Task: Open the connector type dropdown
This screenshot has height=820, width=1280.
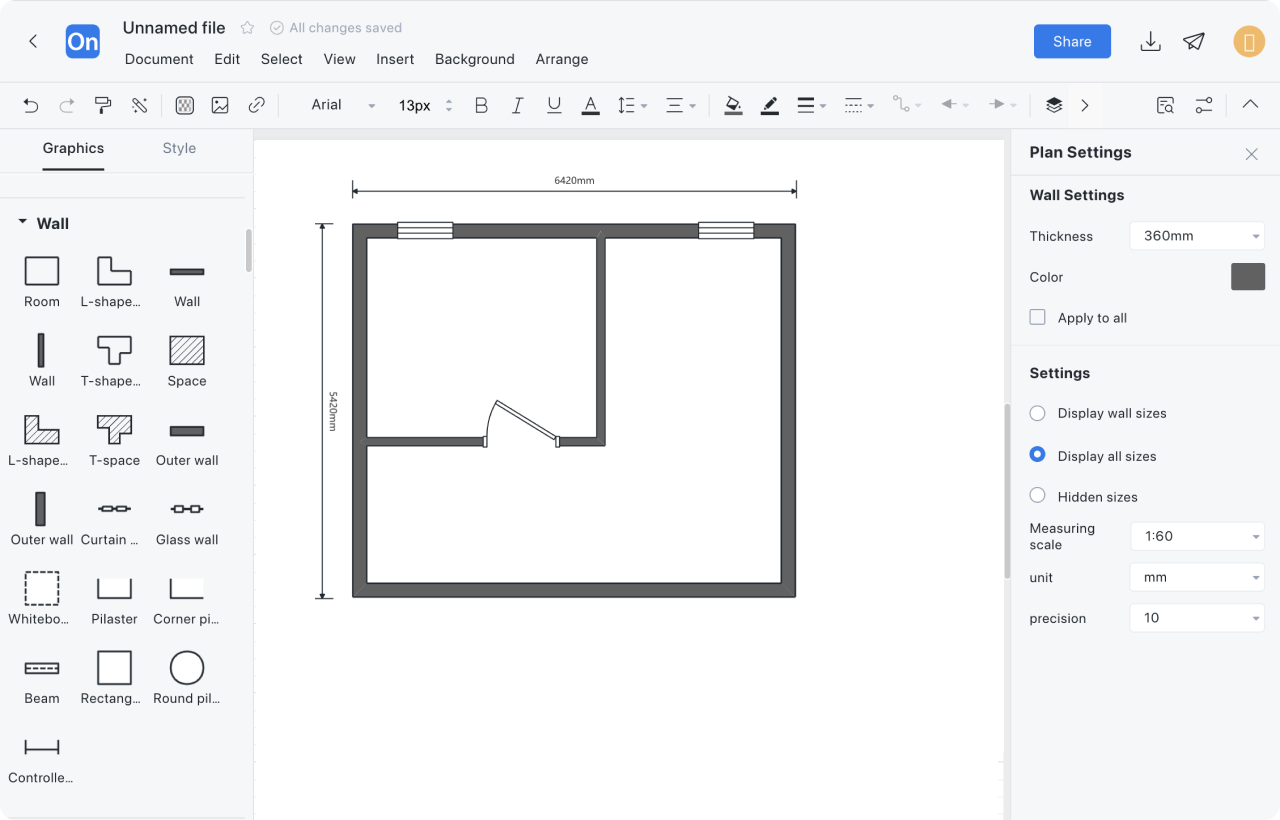Action: click(907, 105)
